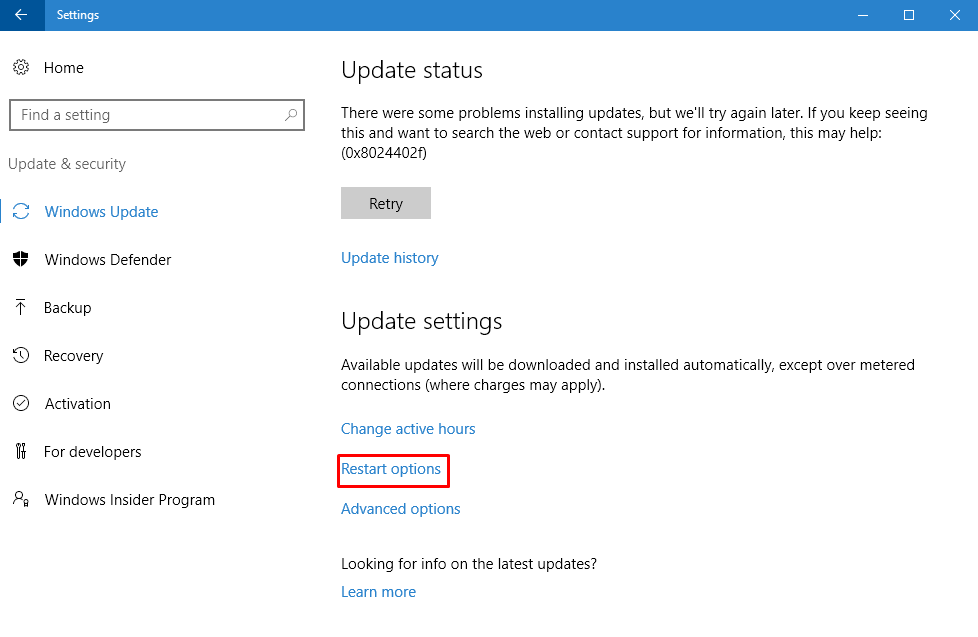
Task: Select the Recovery menu item
Action: click(x=73, y=356)
